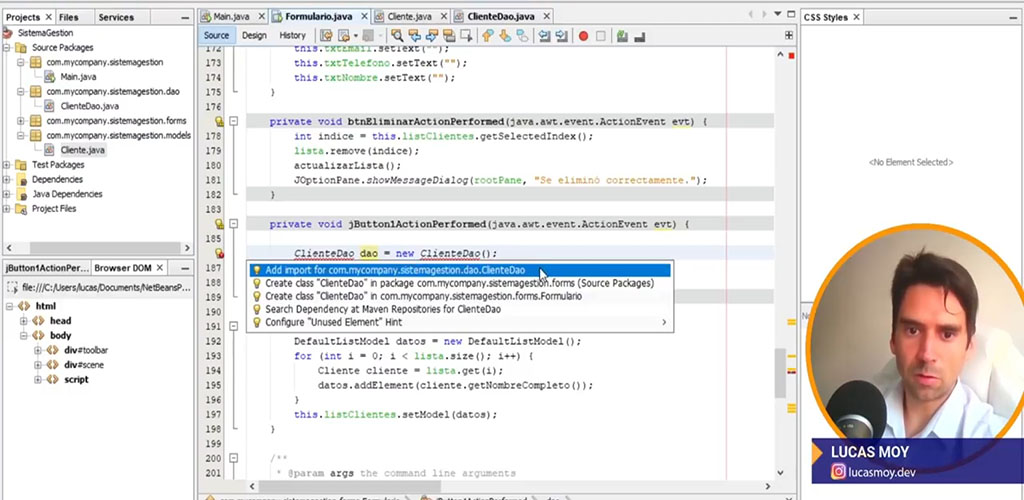Click the error lightbulb on line 187
Screen dimensions: 1024x500
coord(219,254)
